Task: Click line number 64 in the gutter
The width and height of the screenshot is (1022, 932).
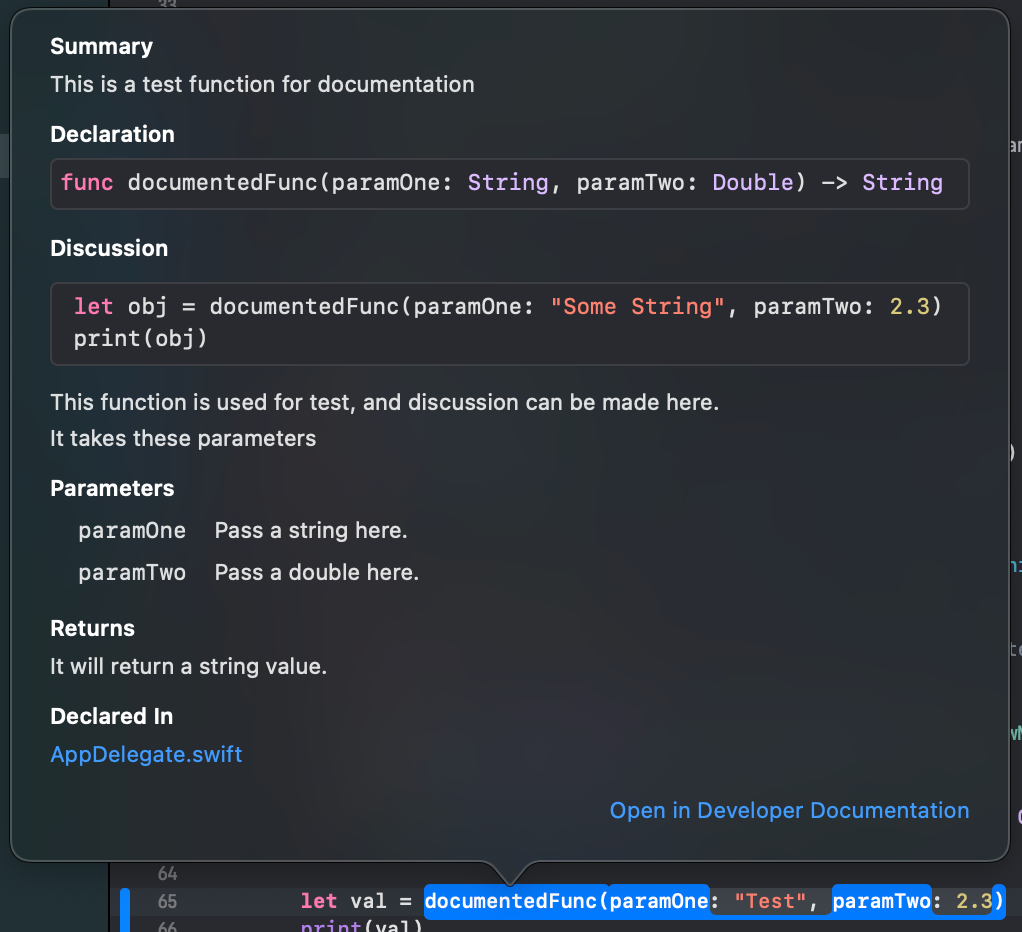Action: 166,873
